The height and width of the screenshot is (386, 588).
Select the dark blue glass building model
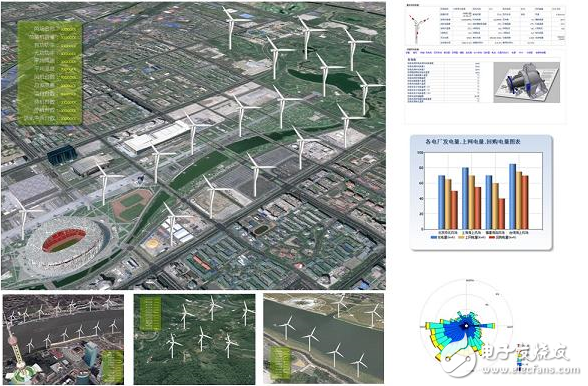[x=62, y=156]
